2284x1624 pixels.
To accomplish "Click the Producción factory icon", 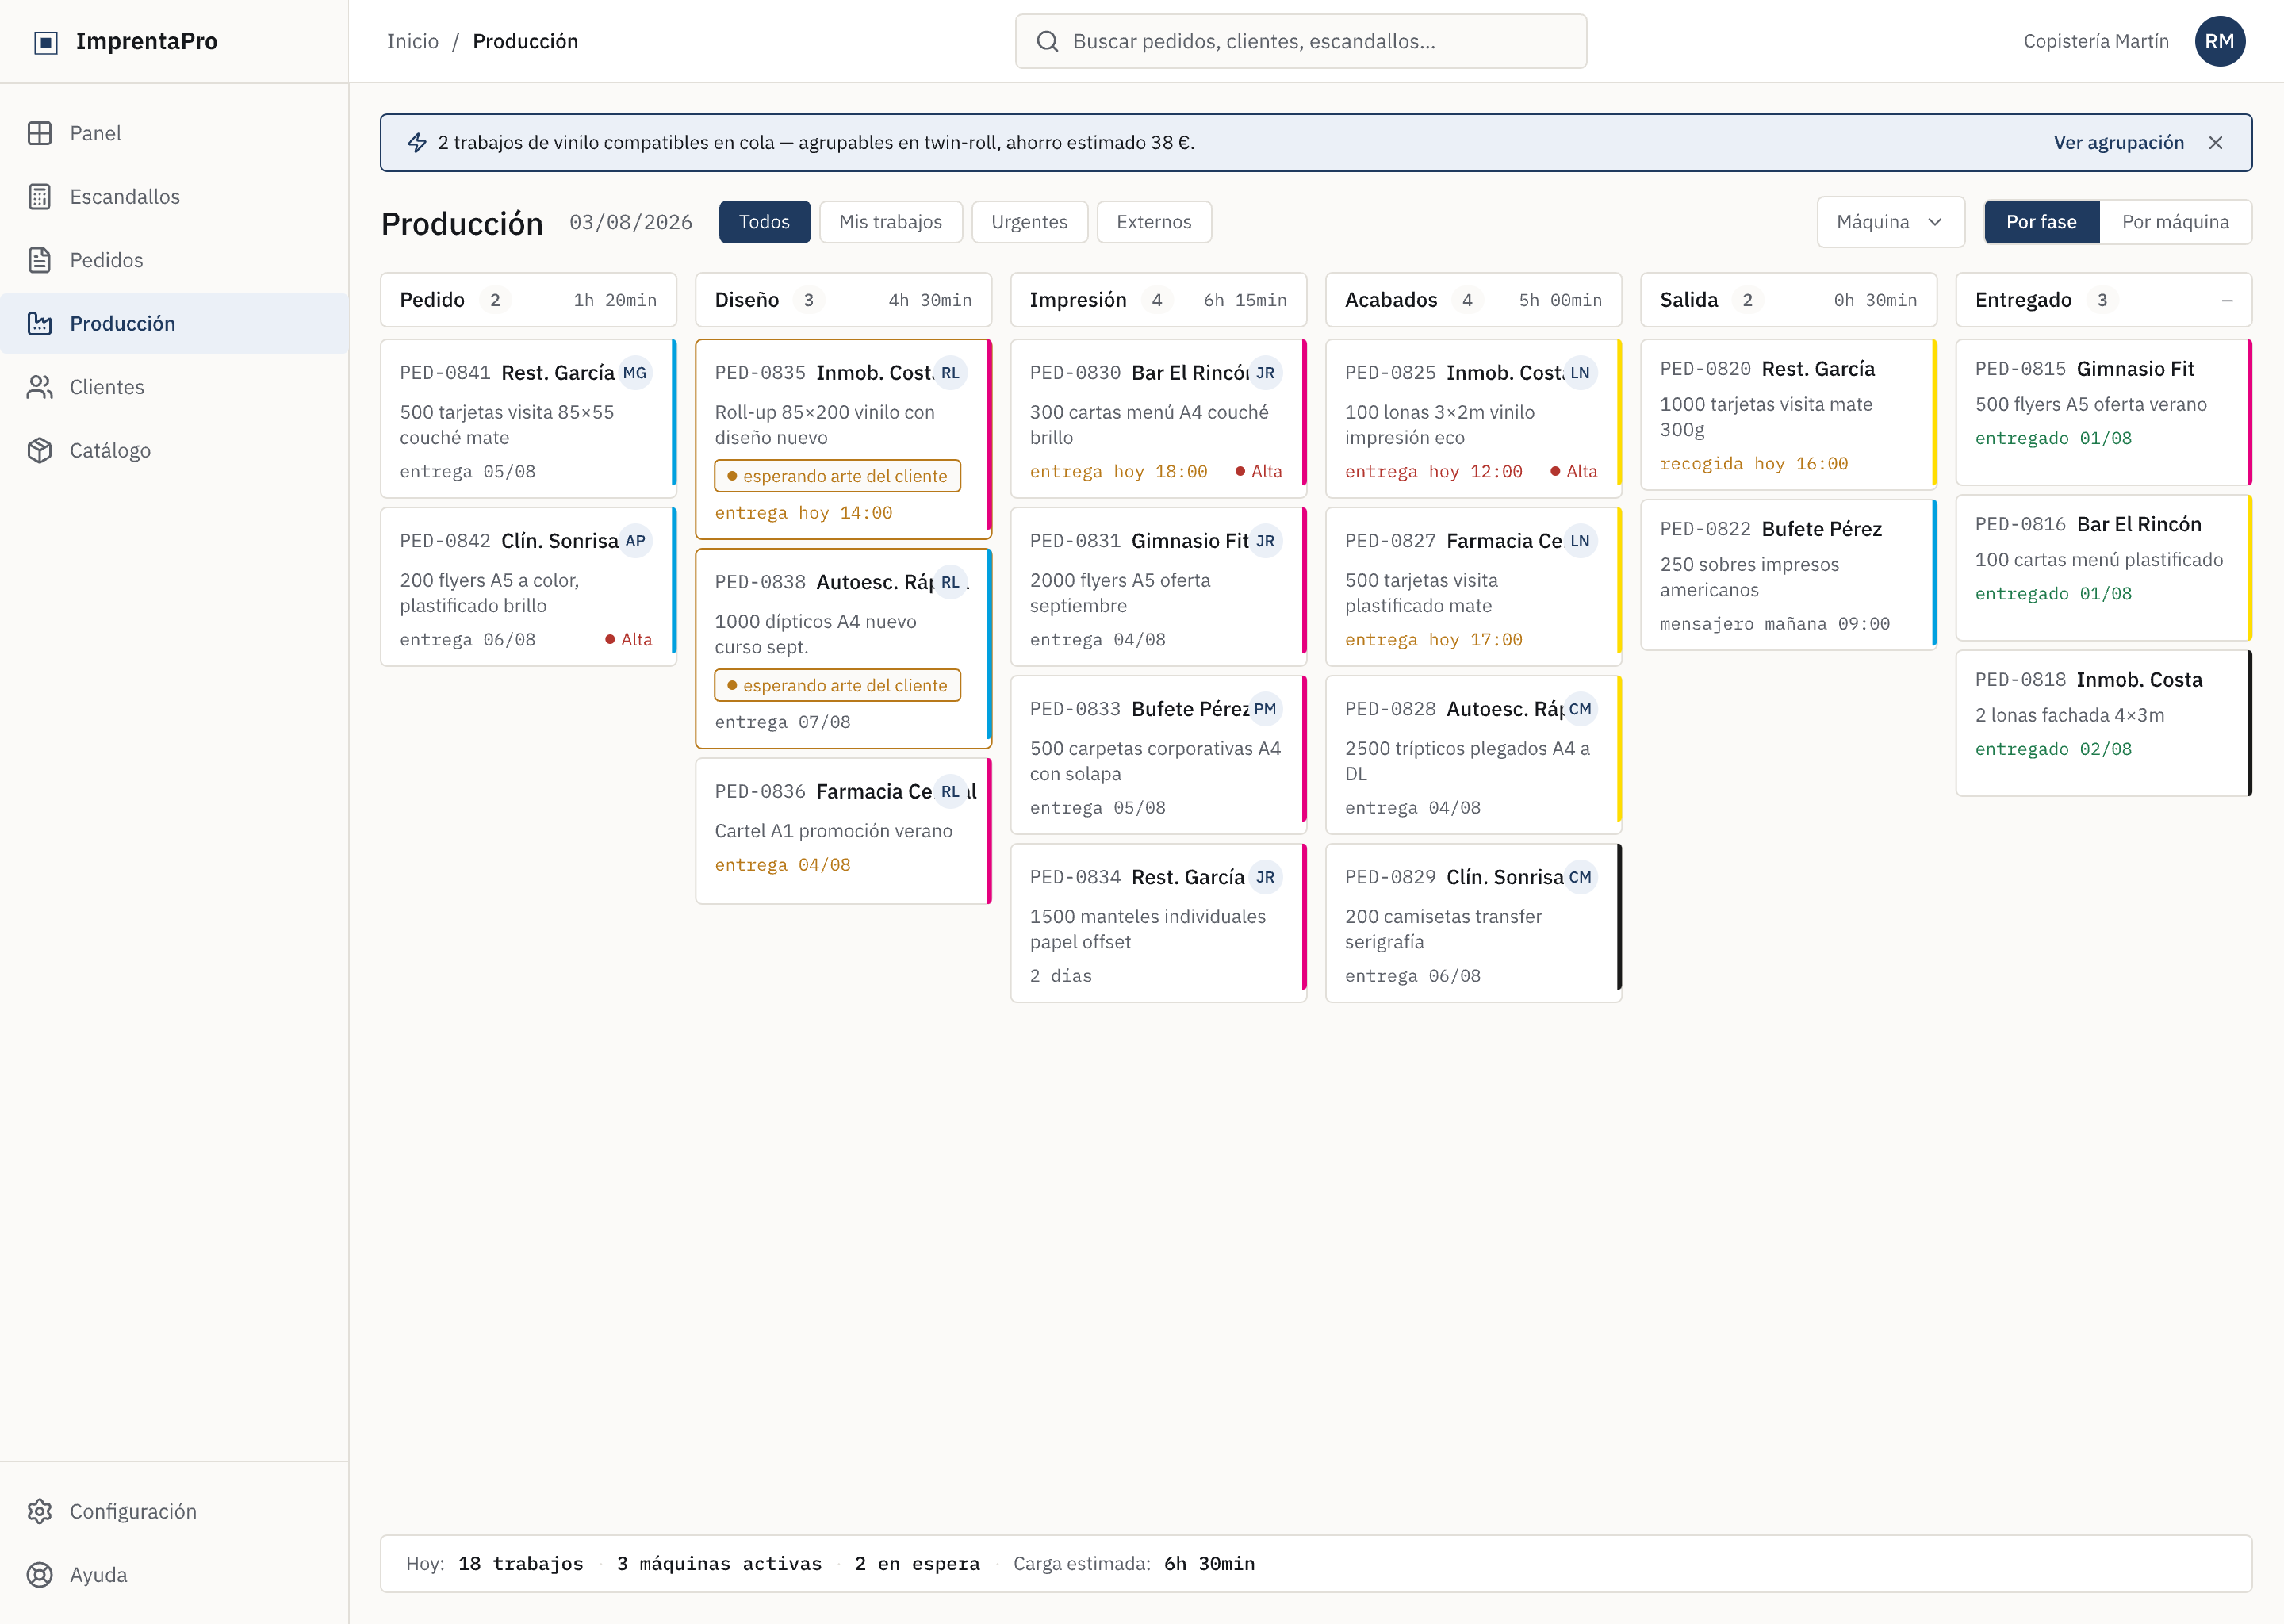I will [x=40, y=324].
